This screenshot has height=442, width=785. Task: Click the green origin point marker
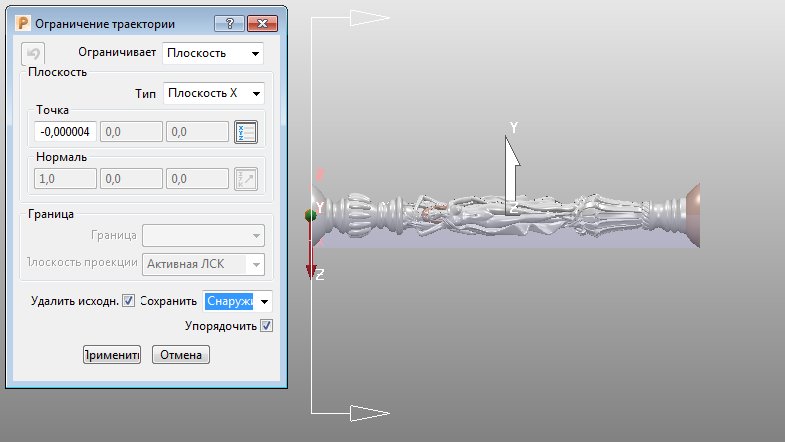pos(310,215)
